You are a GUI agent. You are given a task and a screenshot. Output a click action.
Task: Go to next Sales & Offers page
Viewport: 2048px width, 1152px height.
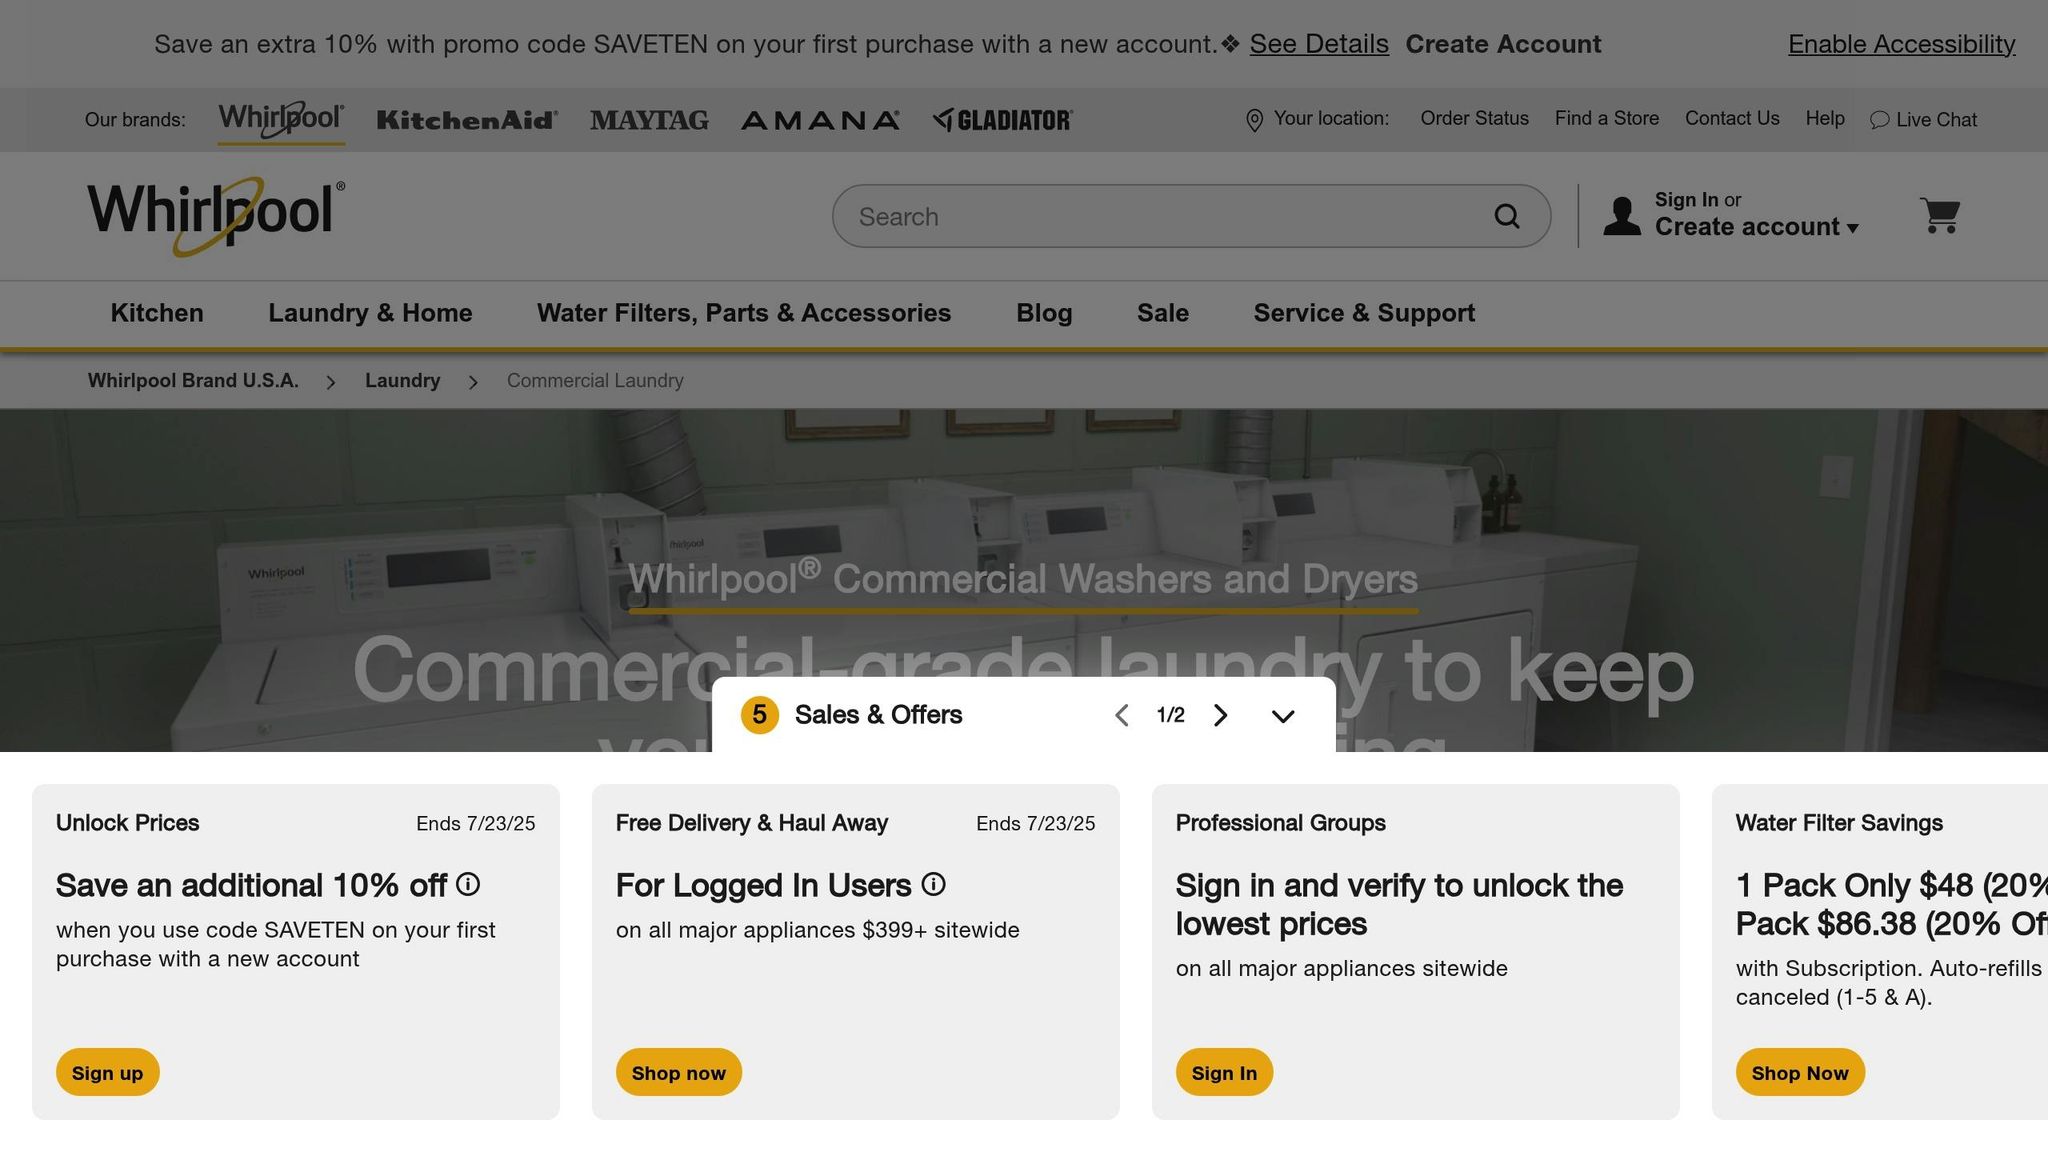pyautogui.click(x=1220, y=715)
